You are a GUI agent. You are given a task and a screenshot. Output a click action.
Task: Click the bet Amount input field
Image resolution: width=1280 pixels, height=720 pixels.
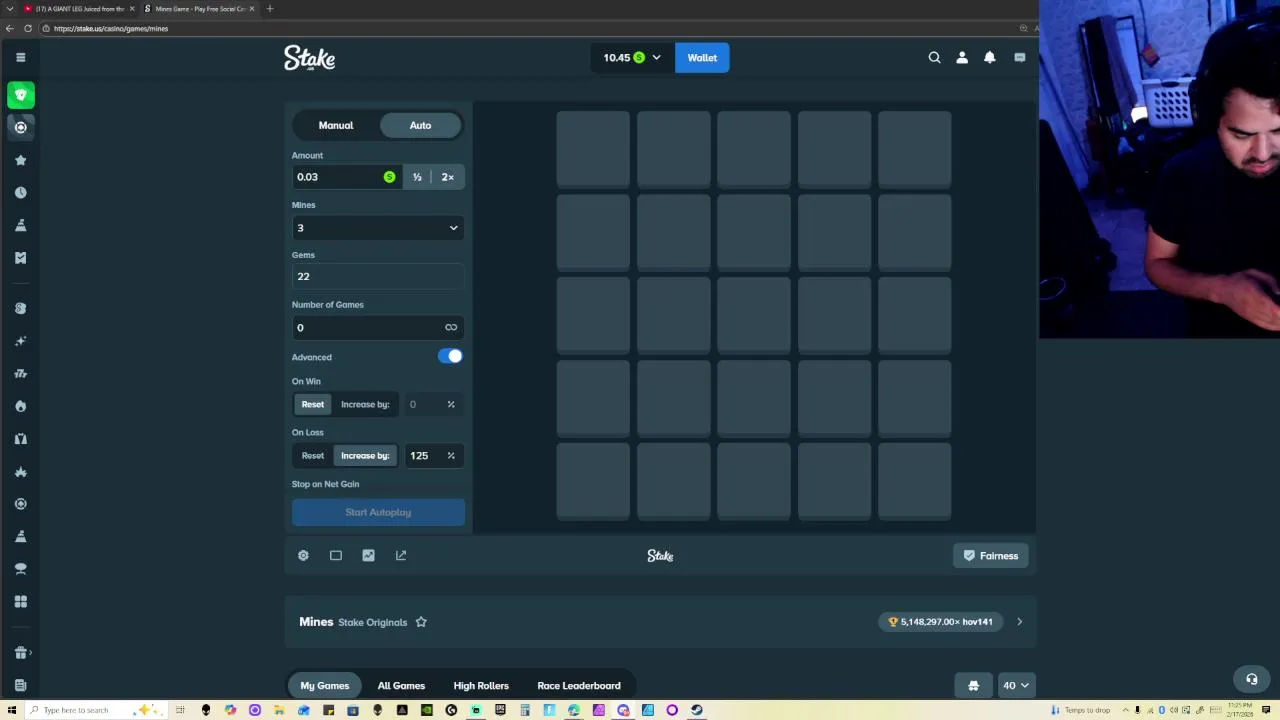[346, 177]
